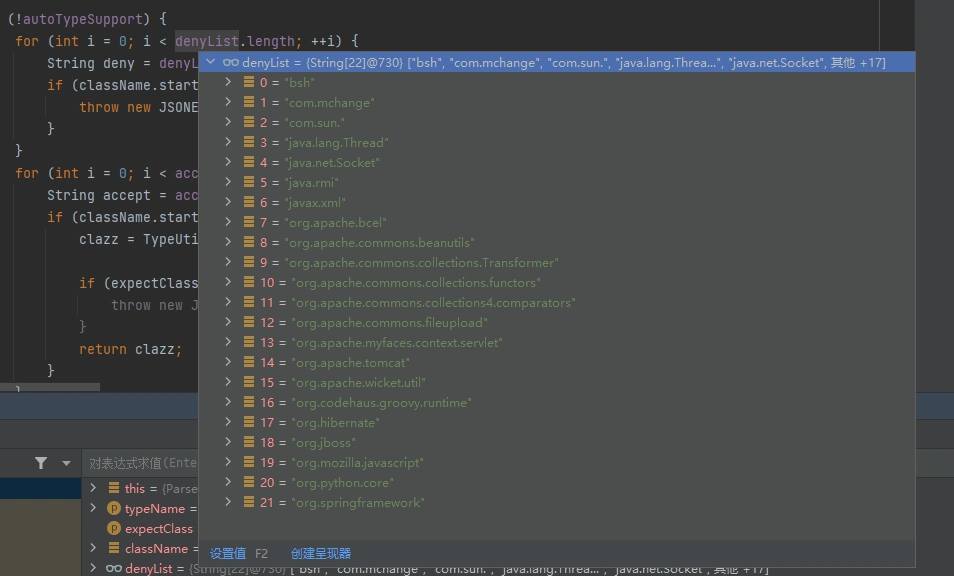
Task: Click the filter funnel icon in variables panel
Action: tap(41, 463)
